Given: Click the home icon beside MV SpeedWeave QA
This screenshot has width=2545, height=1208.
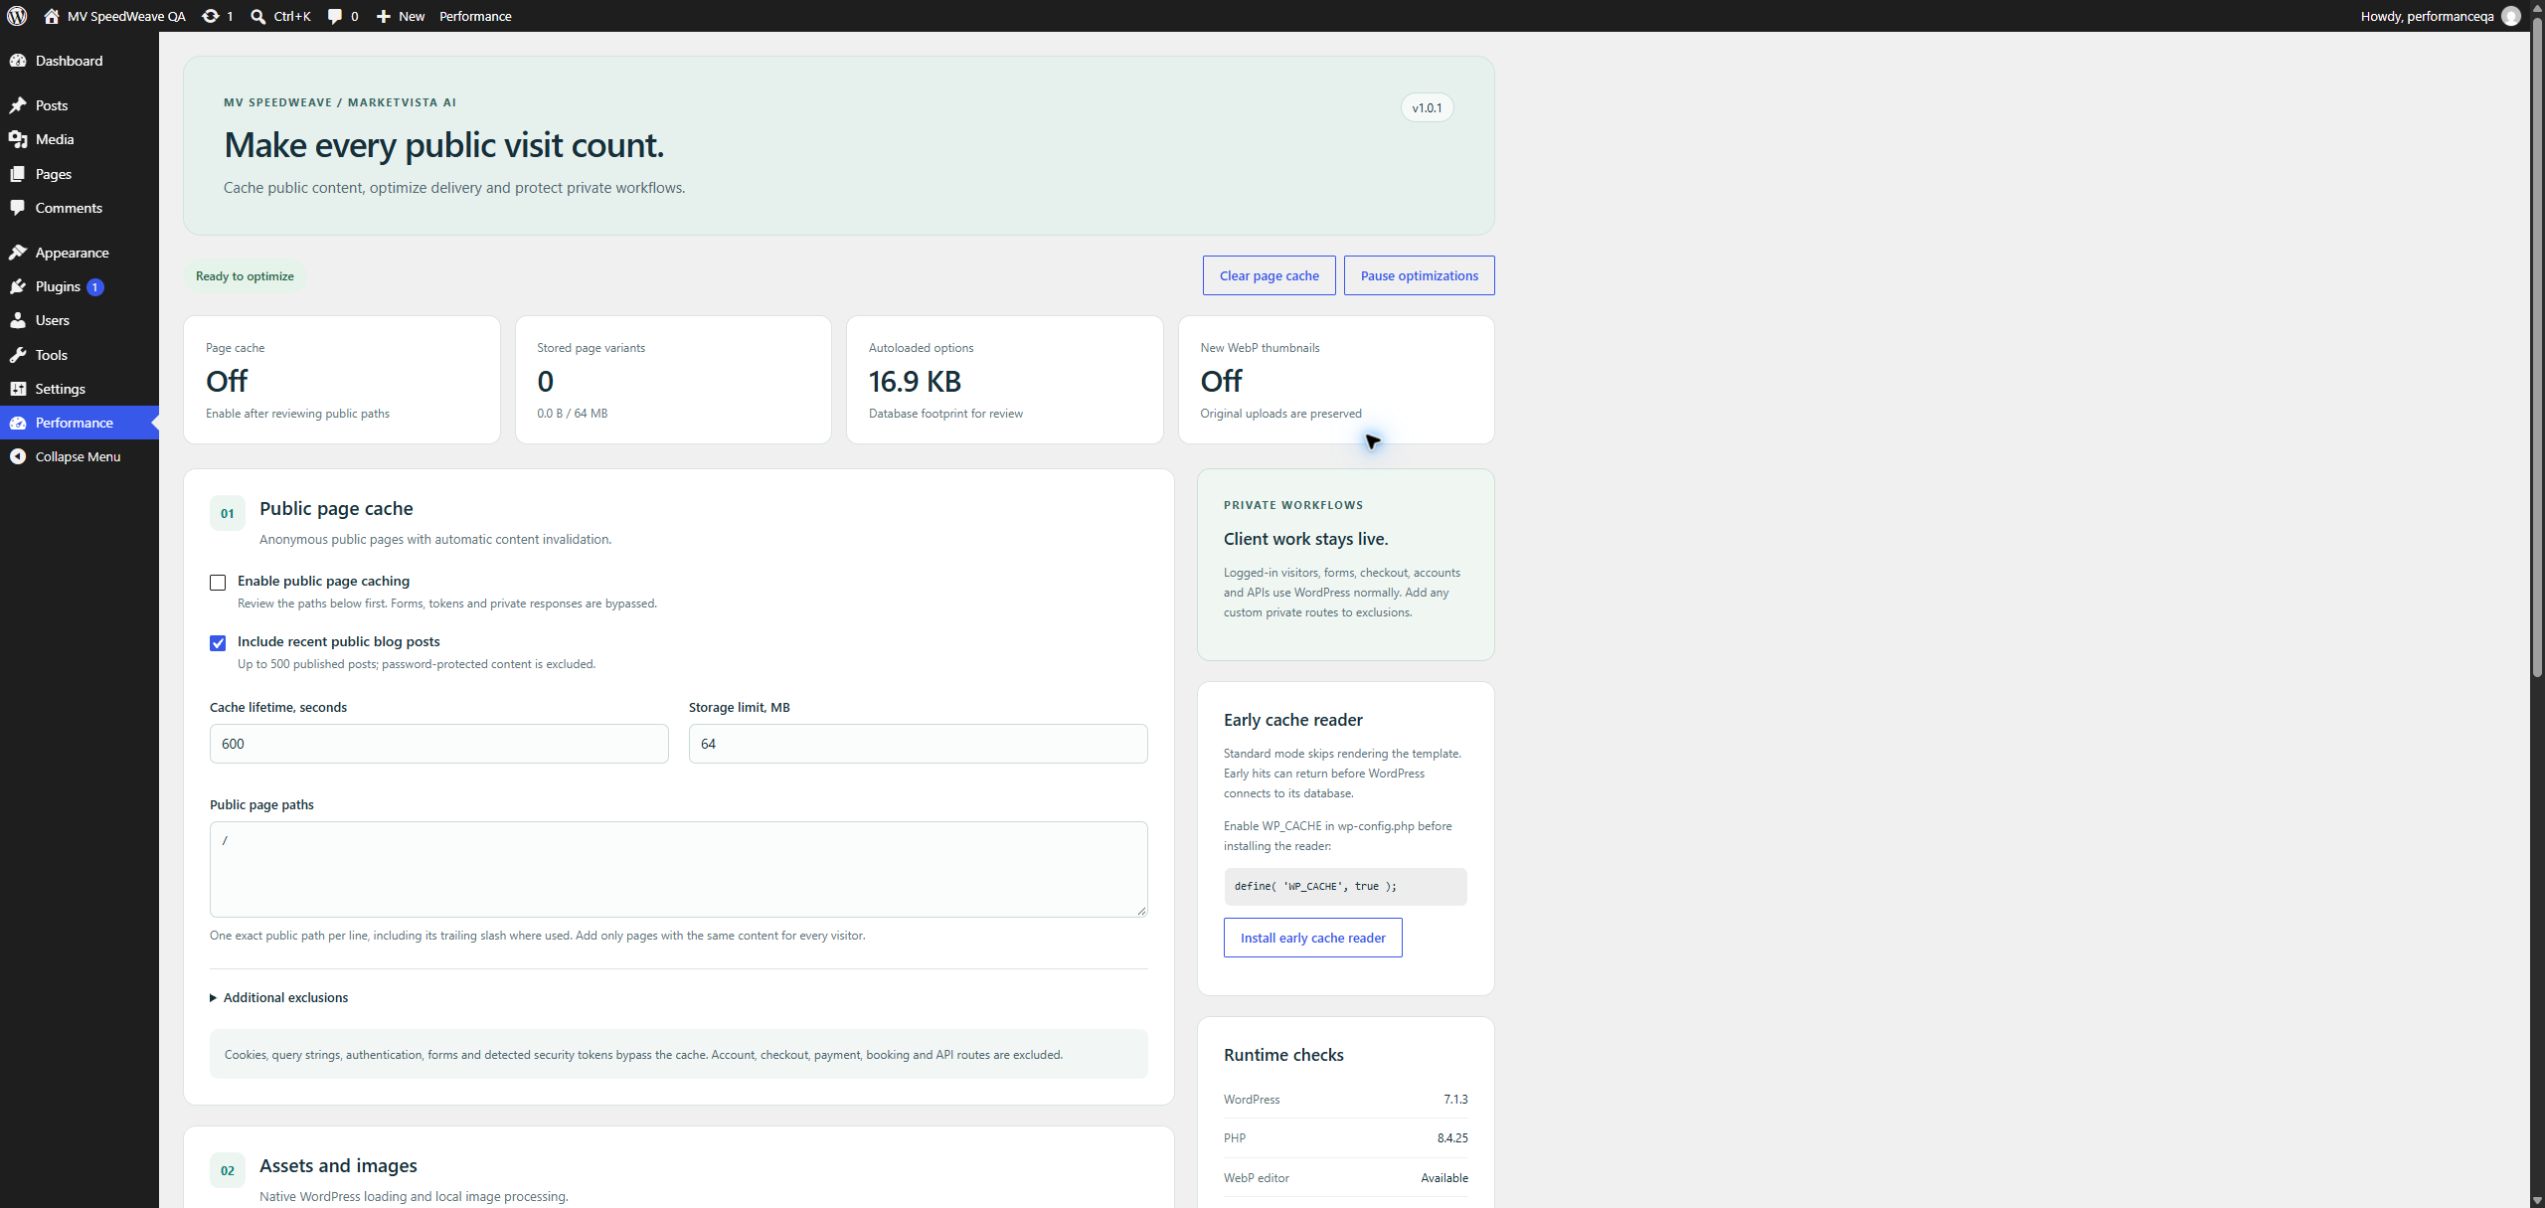Looking at the screenshot, I should point(51,16).
